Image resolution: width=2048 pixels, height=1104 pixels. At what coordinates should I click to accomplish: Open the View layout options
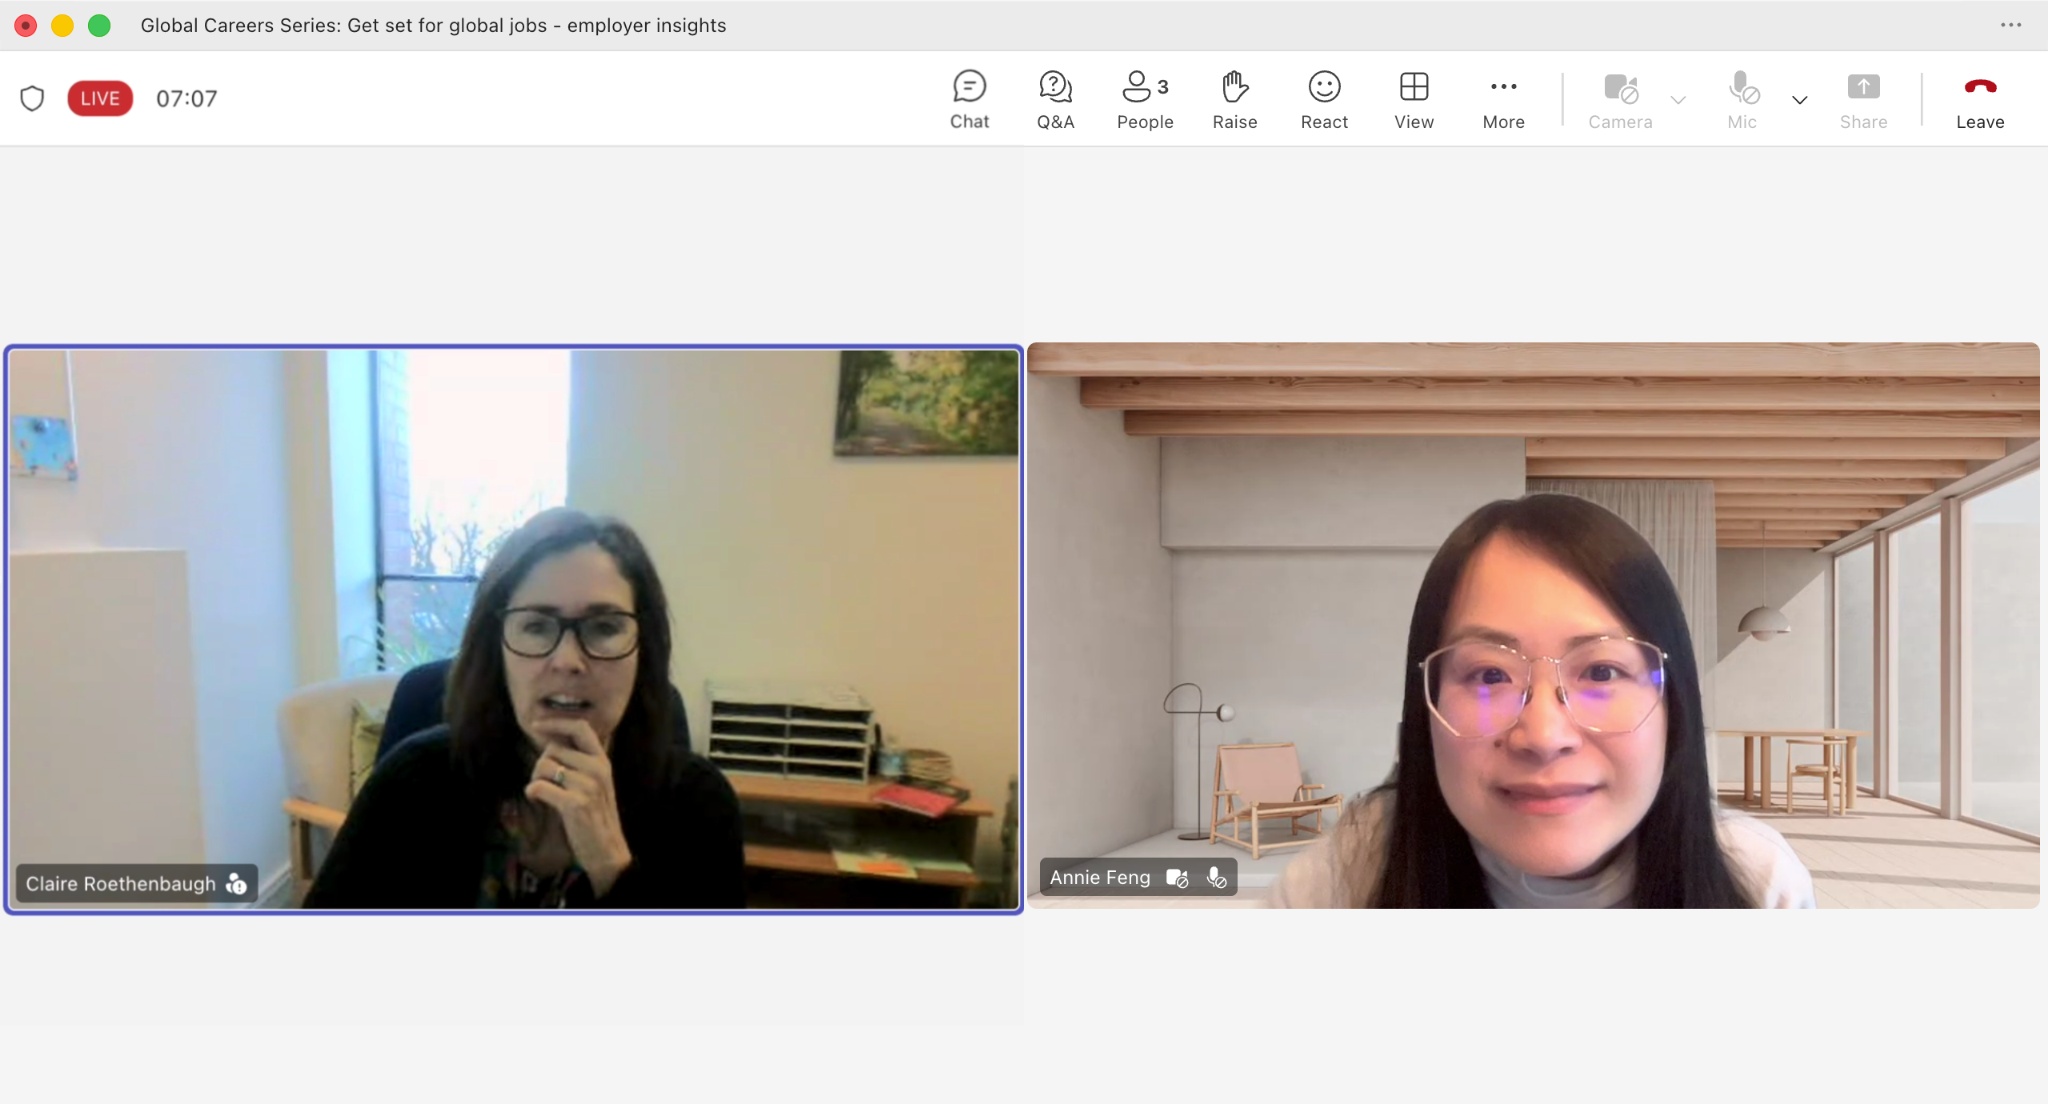1413,99
